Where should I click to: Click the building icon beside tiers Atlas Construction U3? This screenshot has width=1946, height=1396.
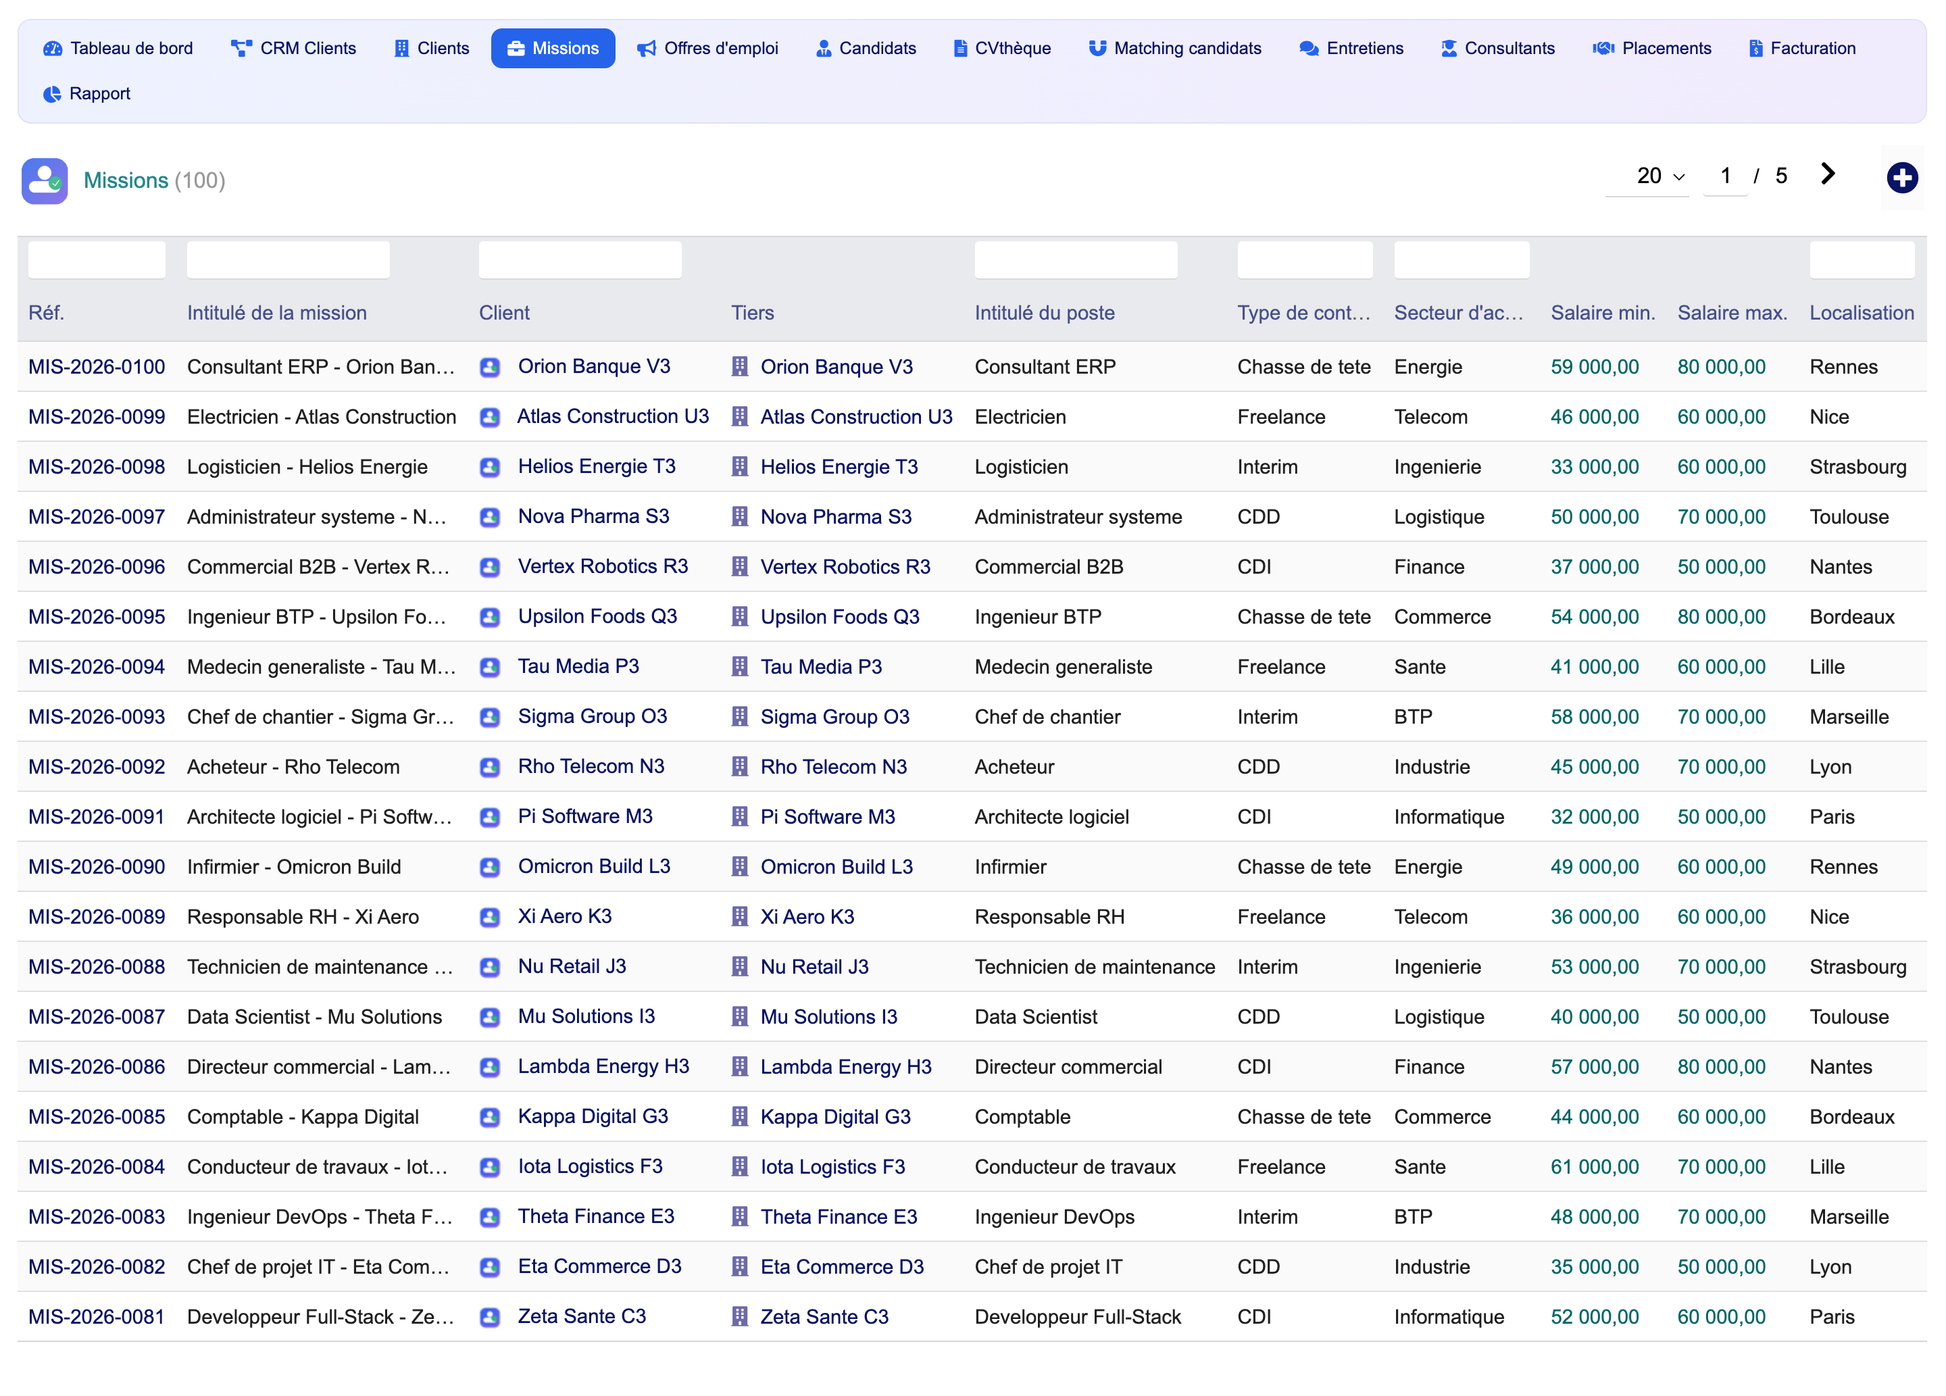[x=740, y=417]
